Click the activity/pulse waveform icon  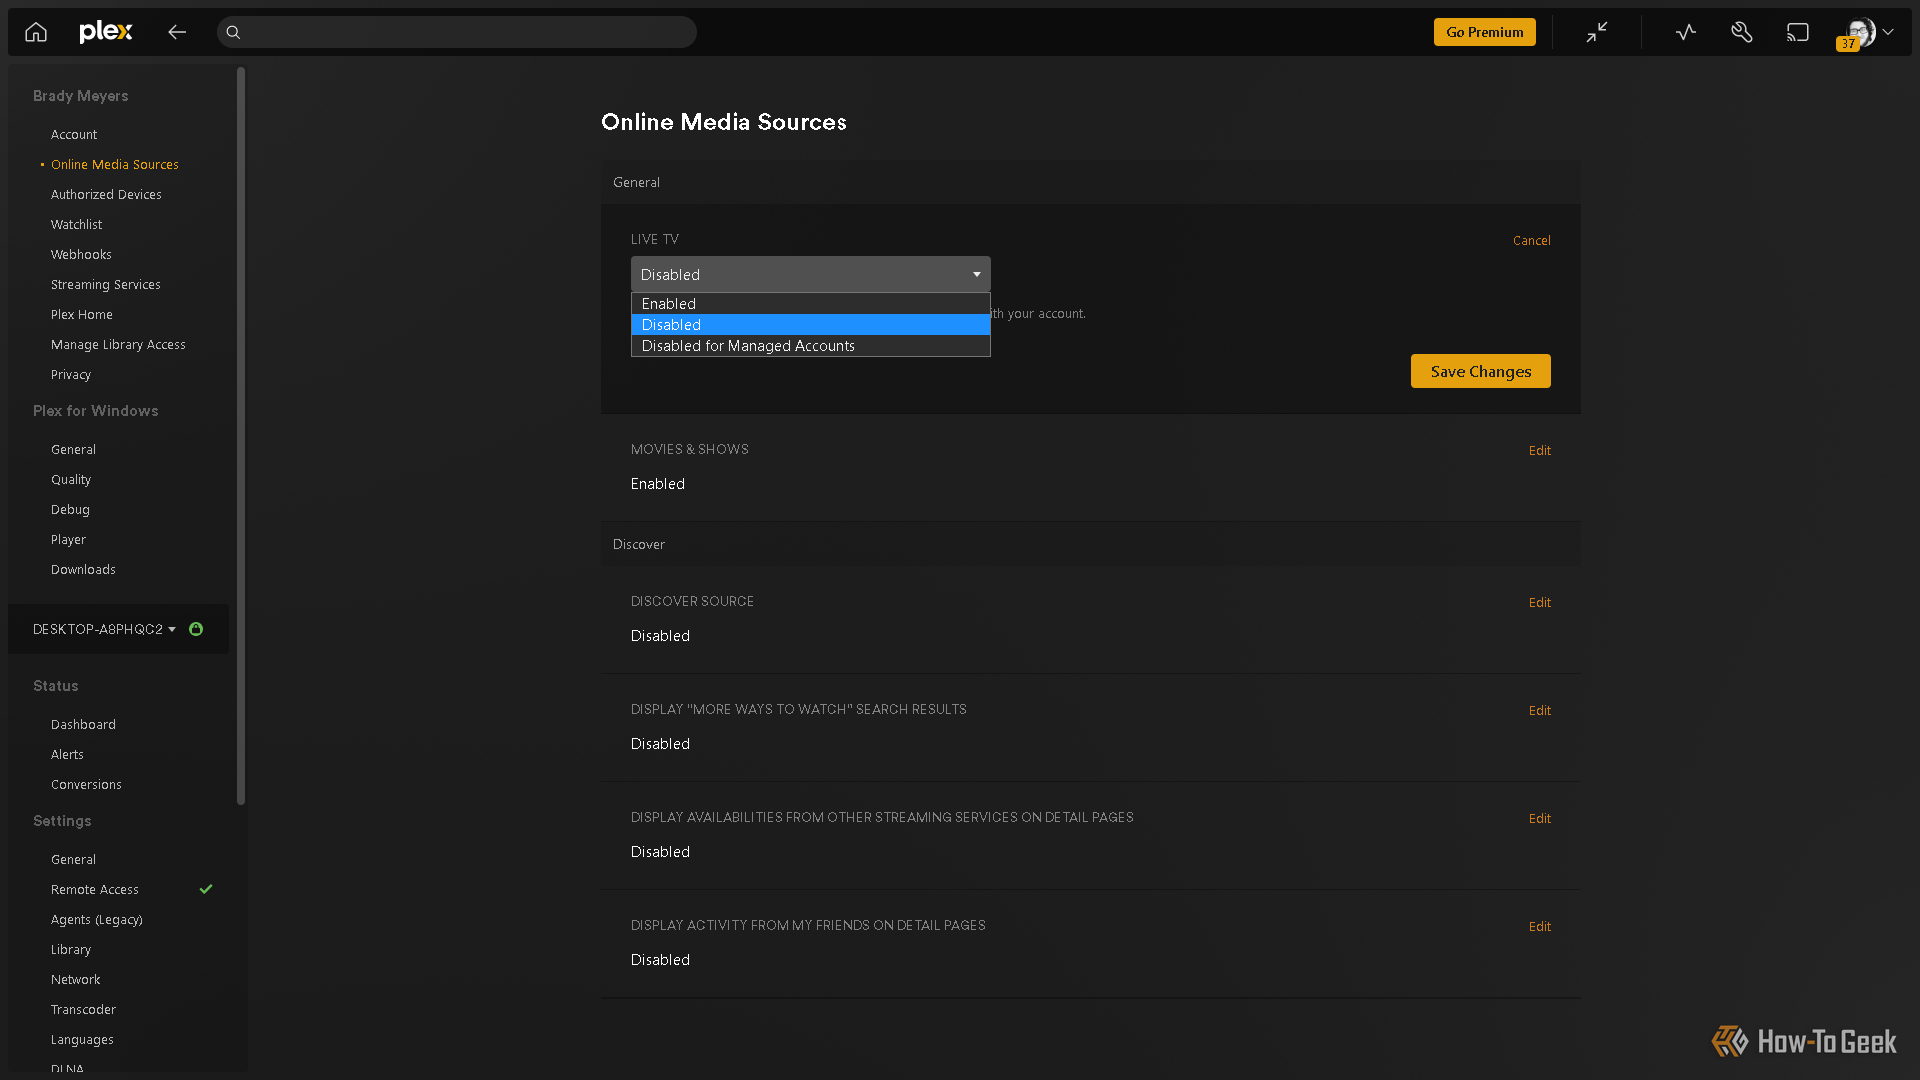[1687, 32]
